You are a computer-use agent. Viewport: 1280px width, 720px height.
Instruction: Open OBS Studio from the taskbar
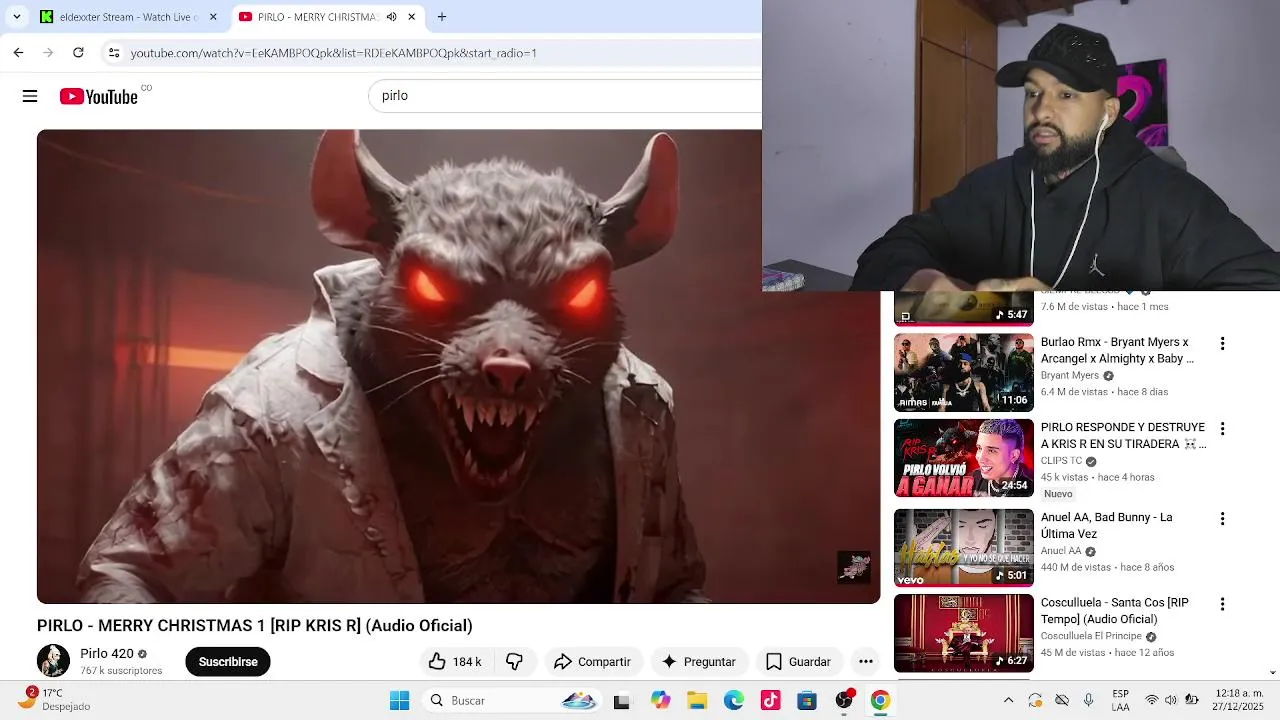tap(844, 701)
